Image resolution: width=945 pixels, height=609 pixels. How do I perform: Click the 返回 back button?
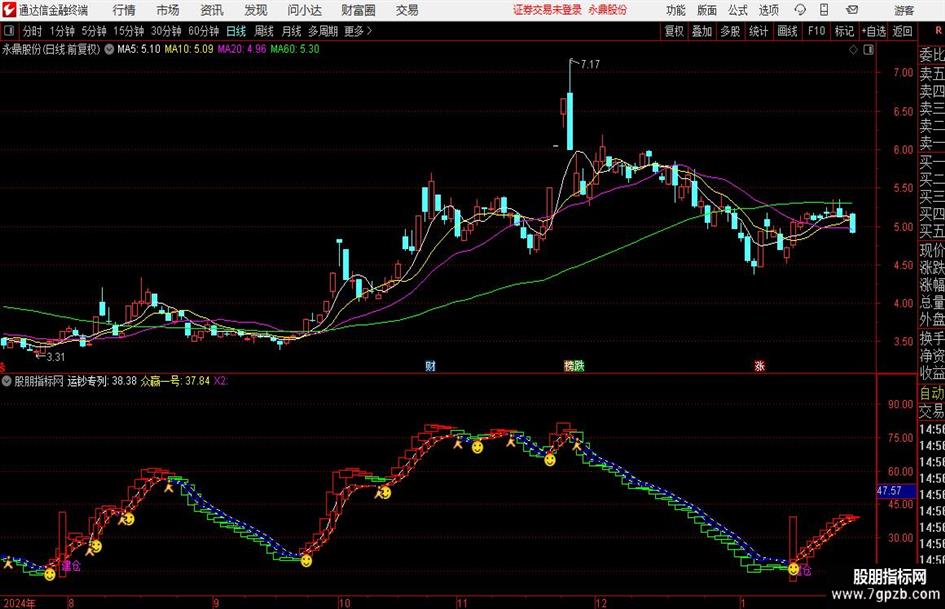tap(902, 31)
